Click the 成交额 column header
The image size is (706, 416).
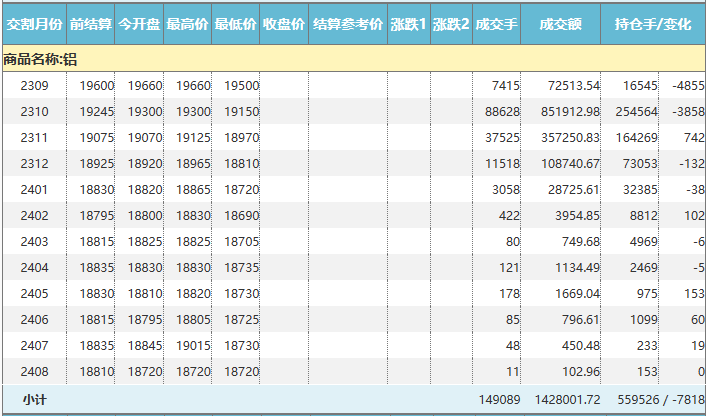[x=562, y=23]
